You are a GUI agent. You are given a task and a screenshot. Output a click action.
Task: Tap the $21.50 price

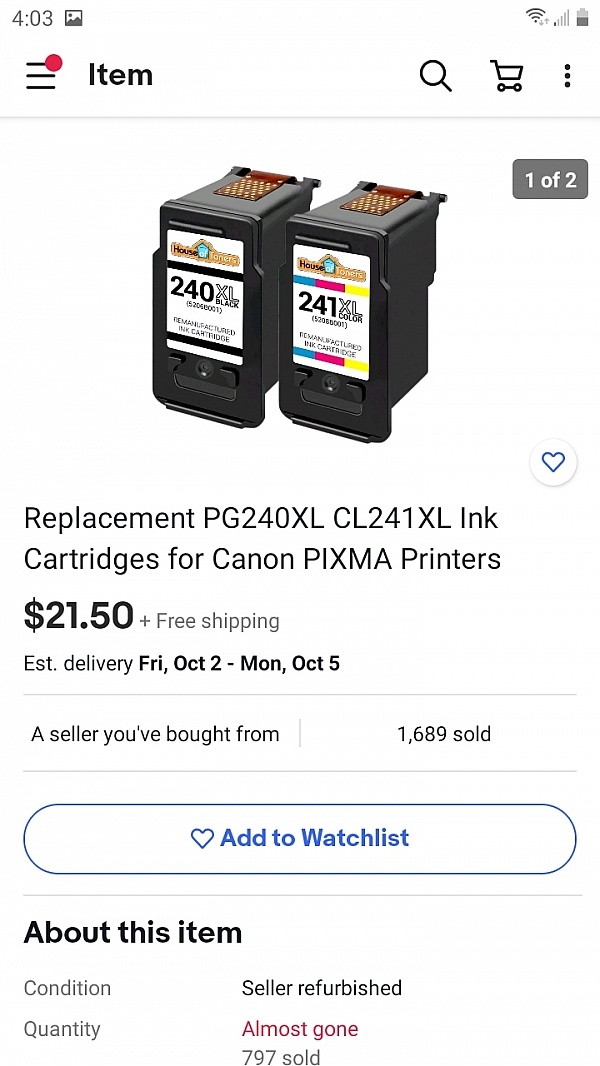(x=79, y=615)
